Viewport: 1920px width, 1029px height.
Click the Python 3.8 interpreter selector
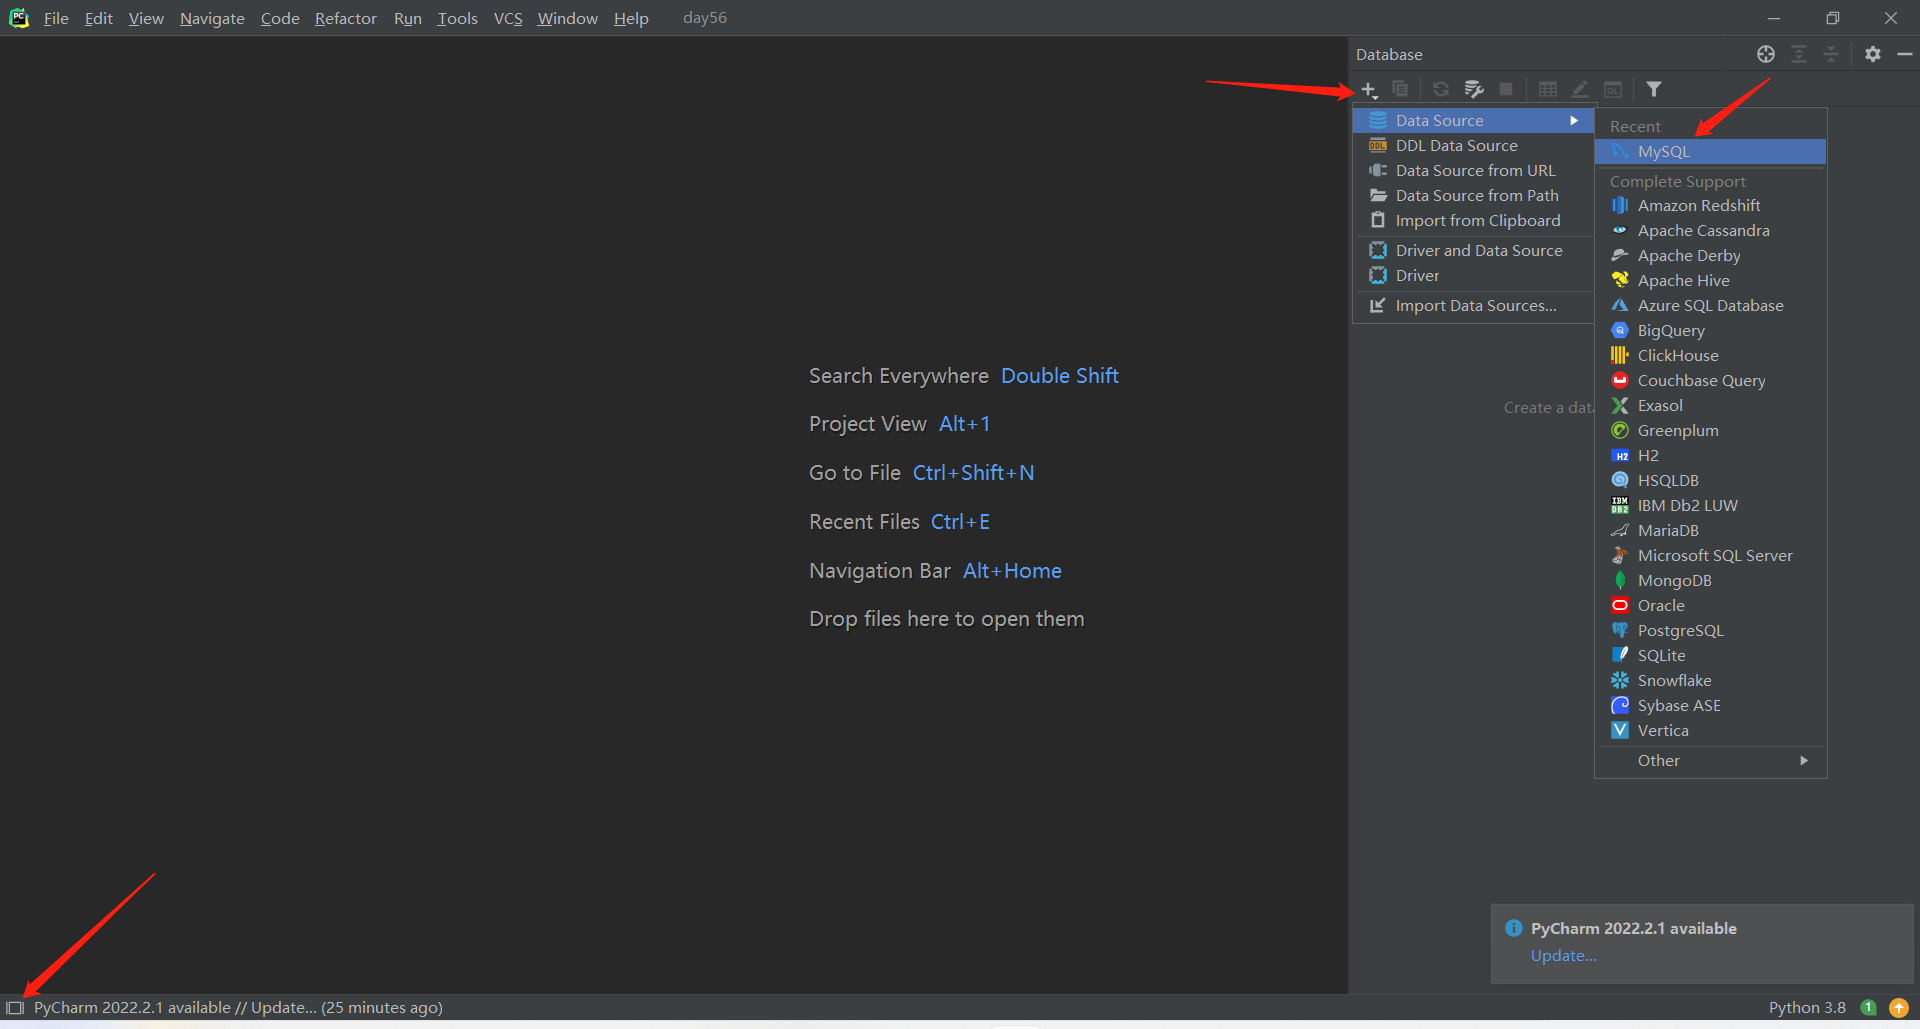pyautogui.click(x=1807, y=1008)
